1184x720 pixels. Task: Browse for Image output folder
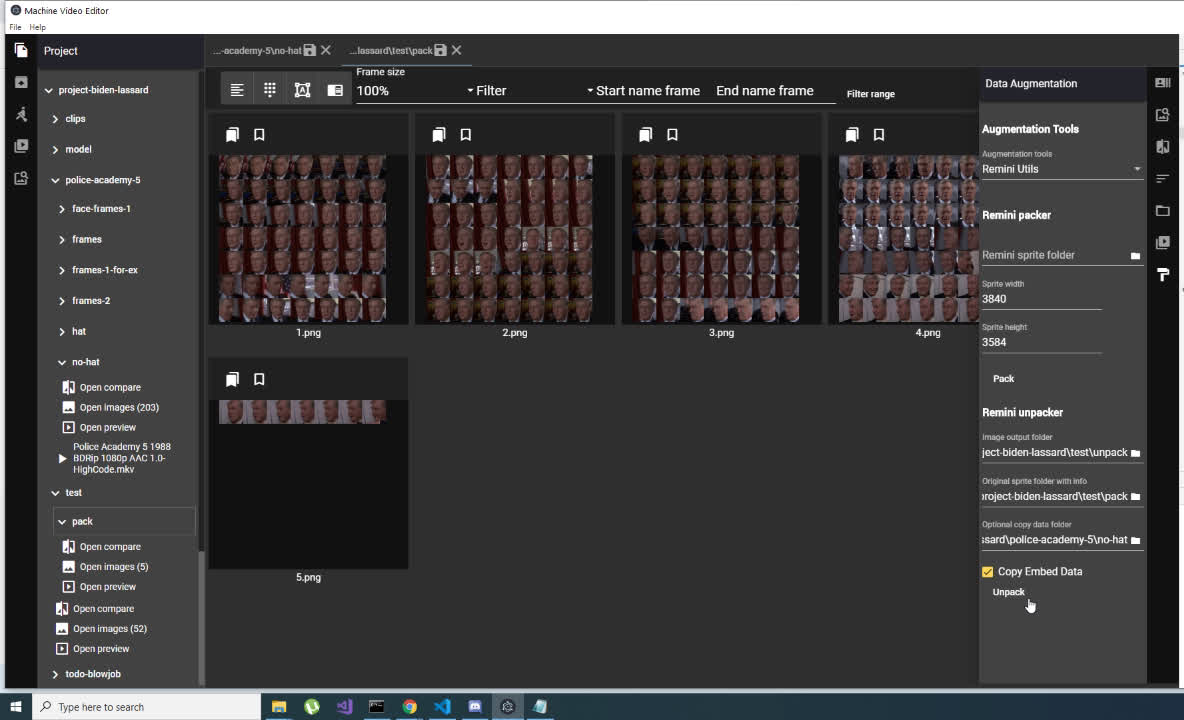tap(1135, 453)
